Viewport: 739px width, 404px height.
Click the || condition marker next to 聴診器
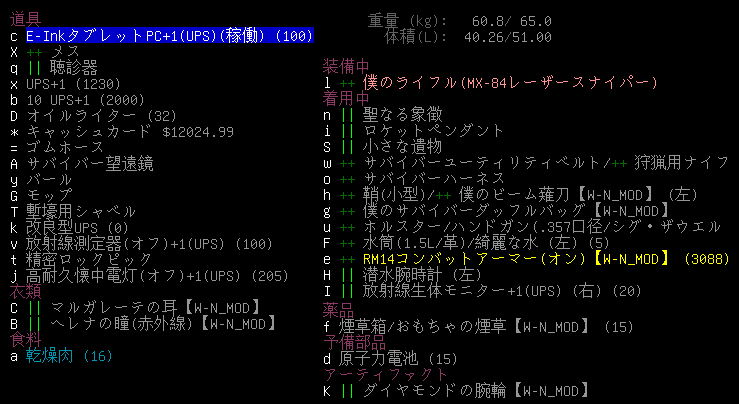35,68
